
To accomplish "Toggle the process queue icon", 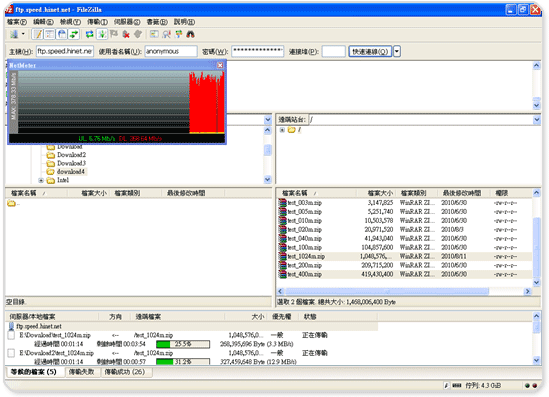I will coord(102,34).
